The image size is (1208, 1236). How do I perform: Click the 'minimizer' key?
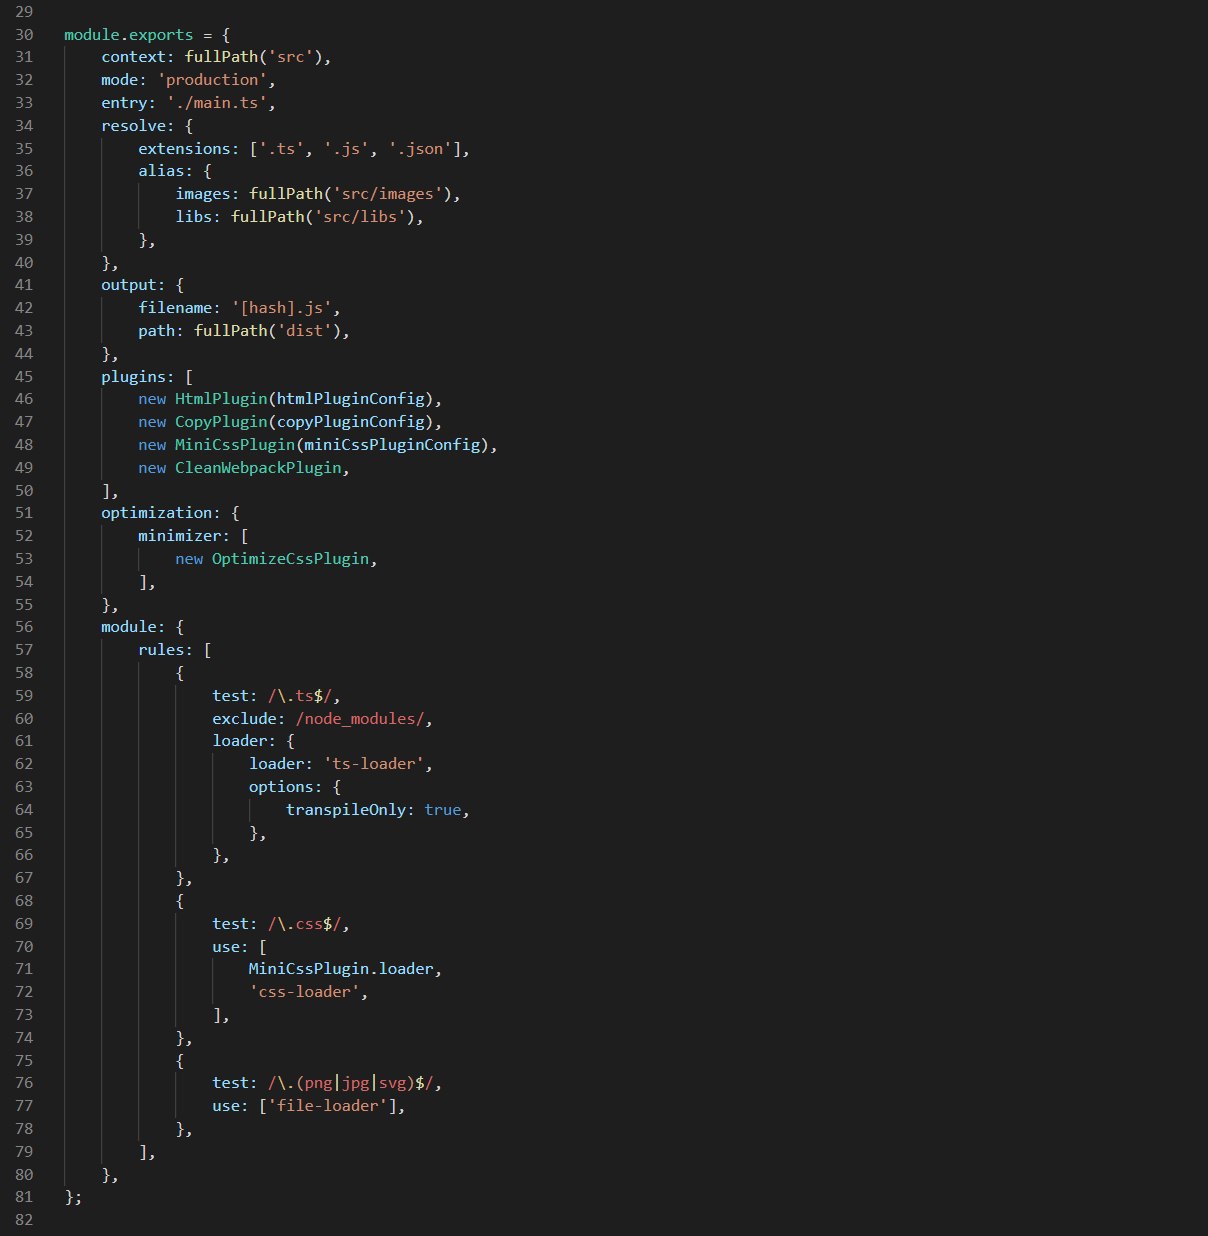pyautogui.click(x=179, y=536)
